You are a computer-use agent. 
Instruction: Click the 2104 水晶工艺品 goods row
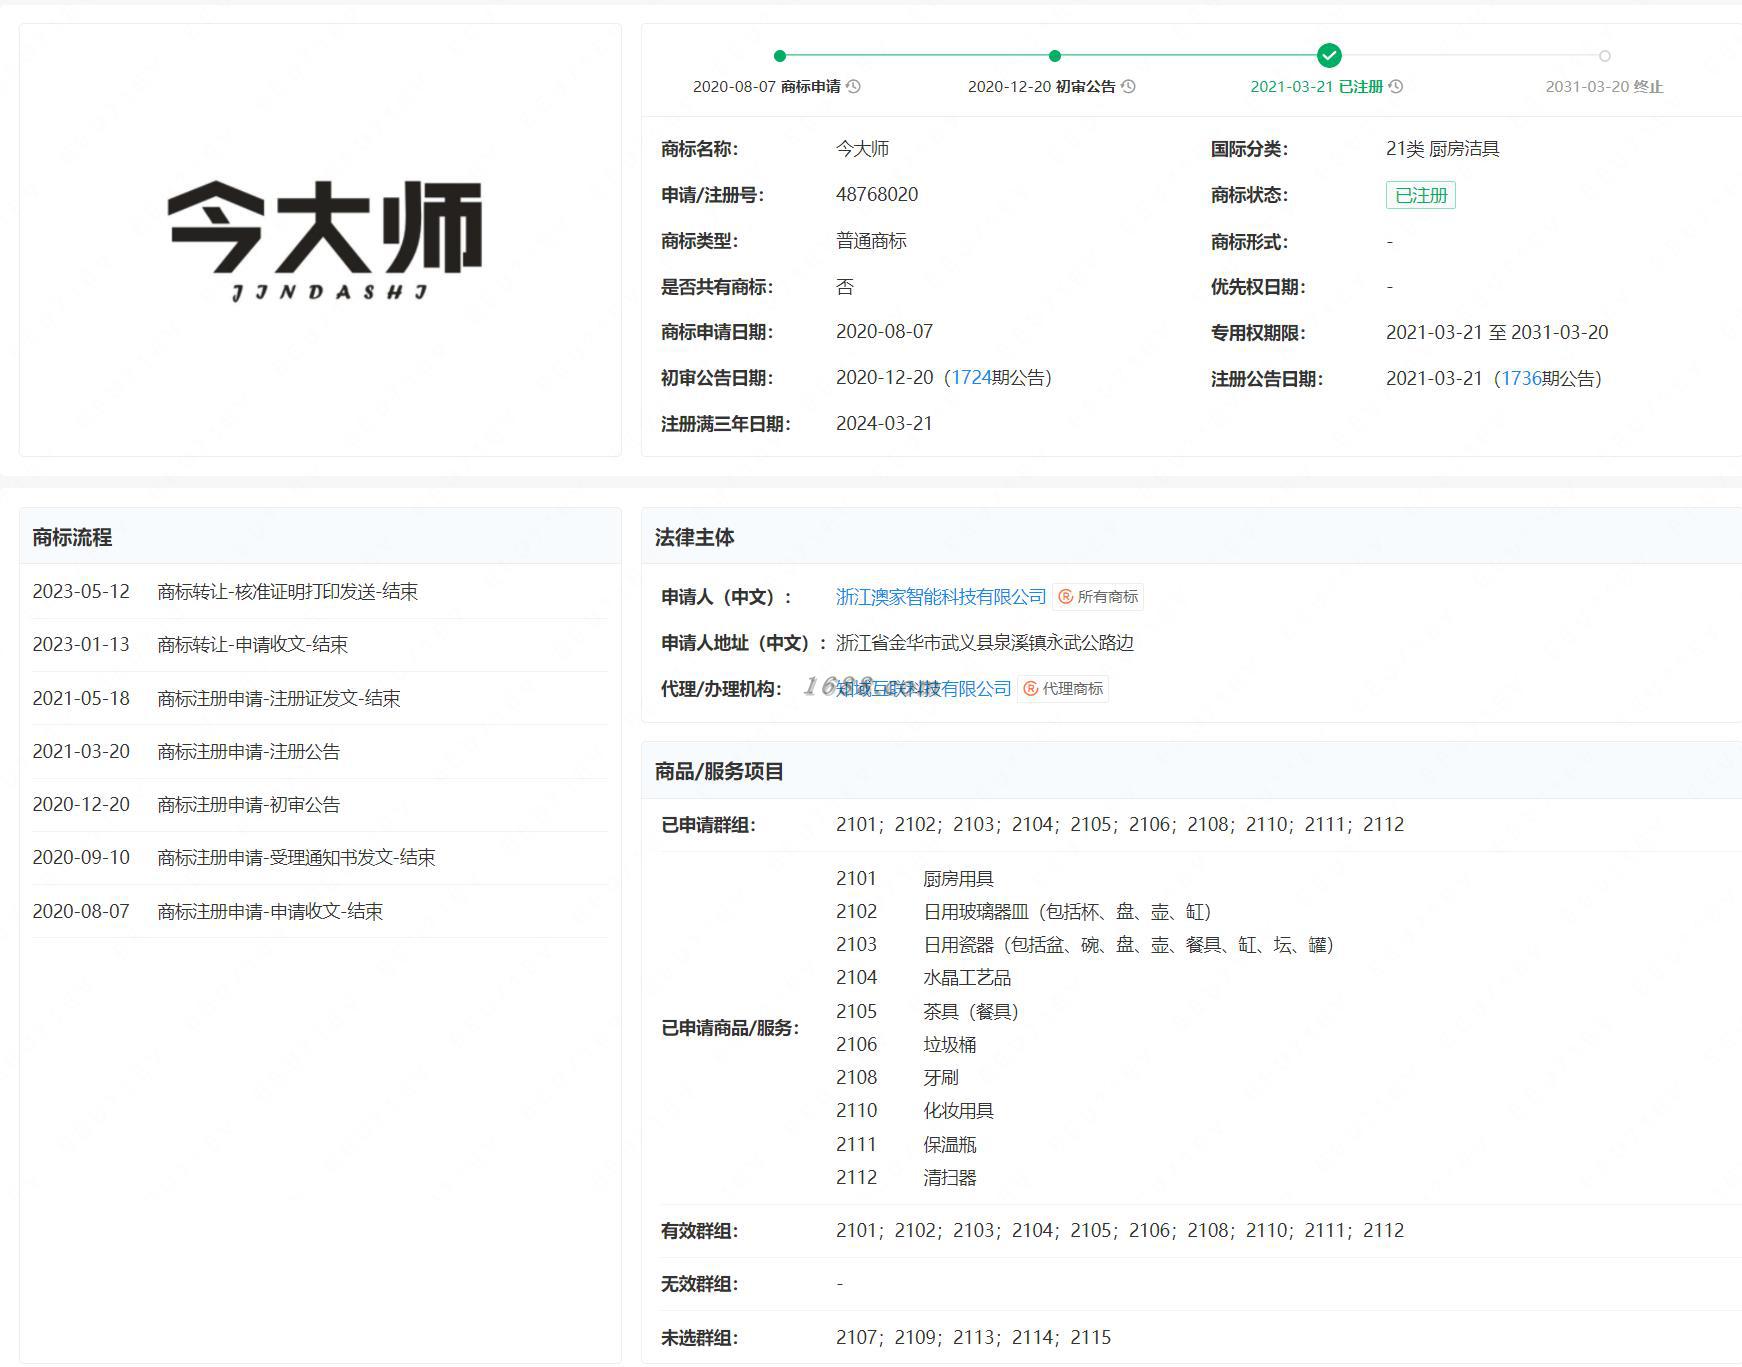point(923,978)
